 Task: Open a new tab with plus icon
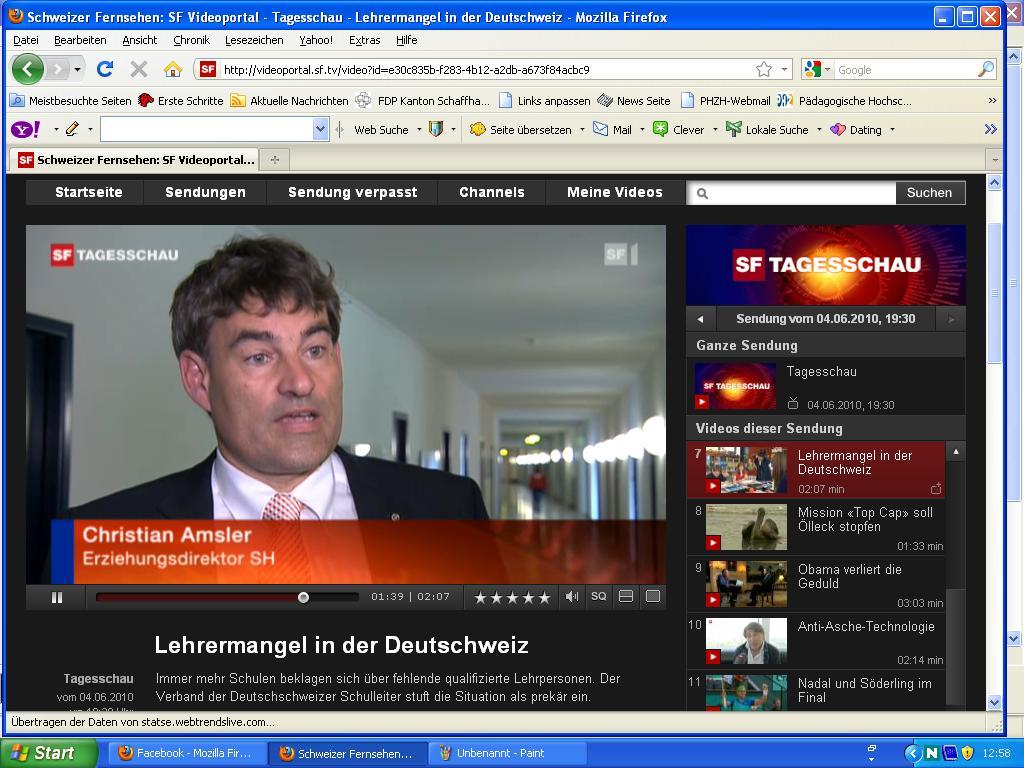click(274, 159)
